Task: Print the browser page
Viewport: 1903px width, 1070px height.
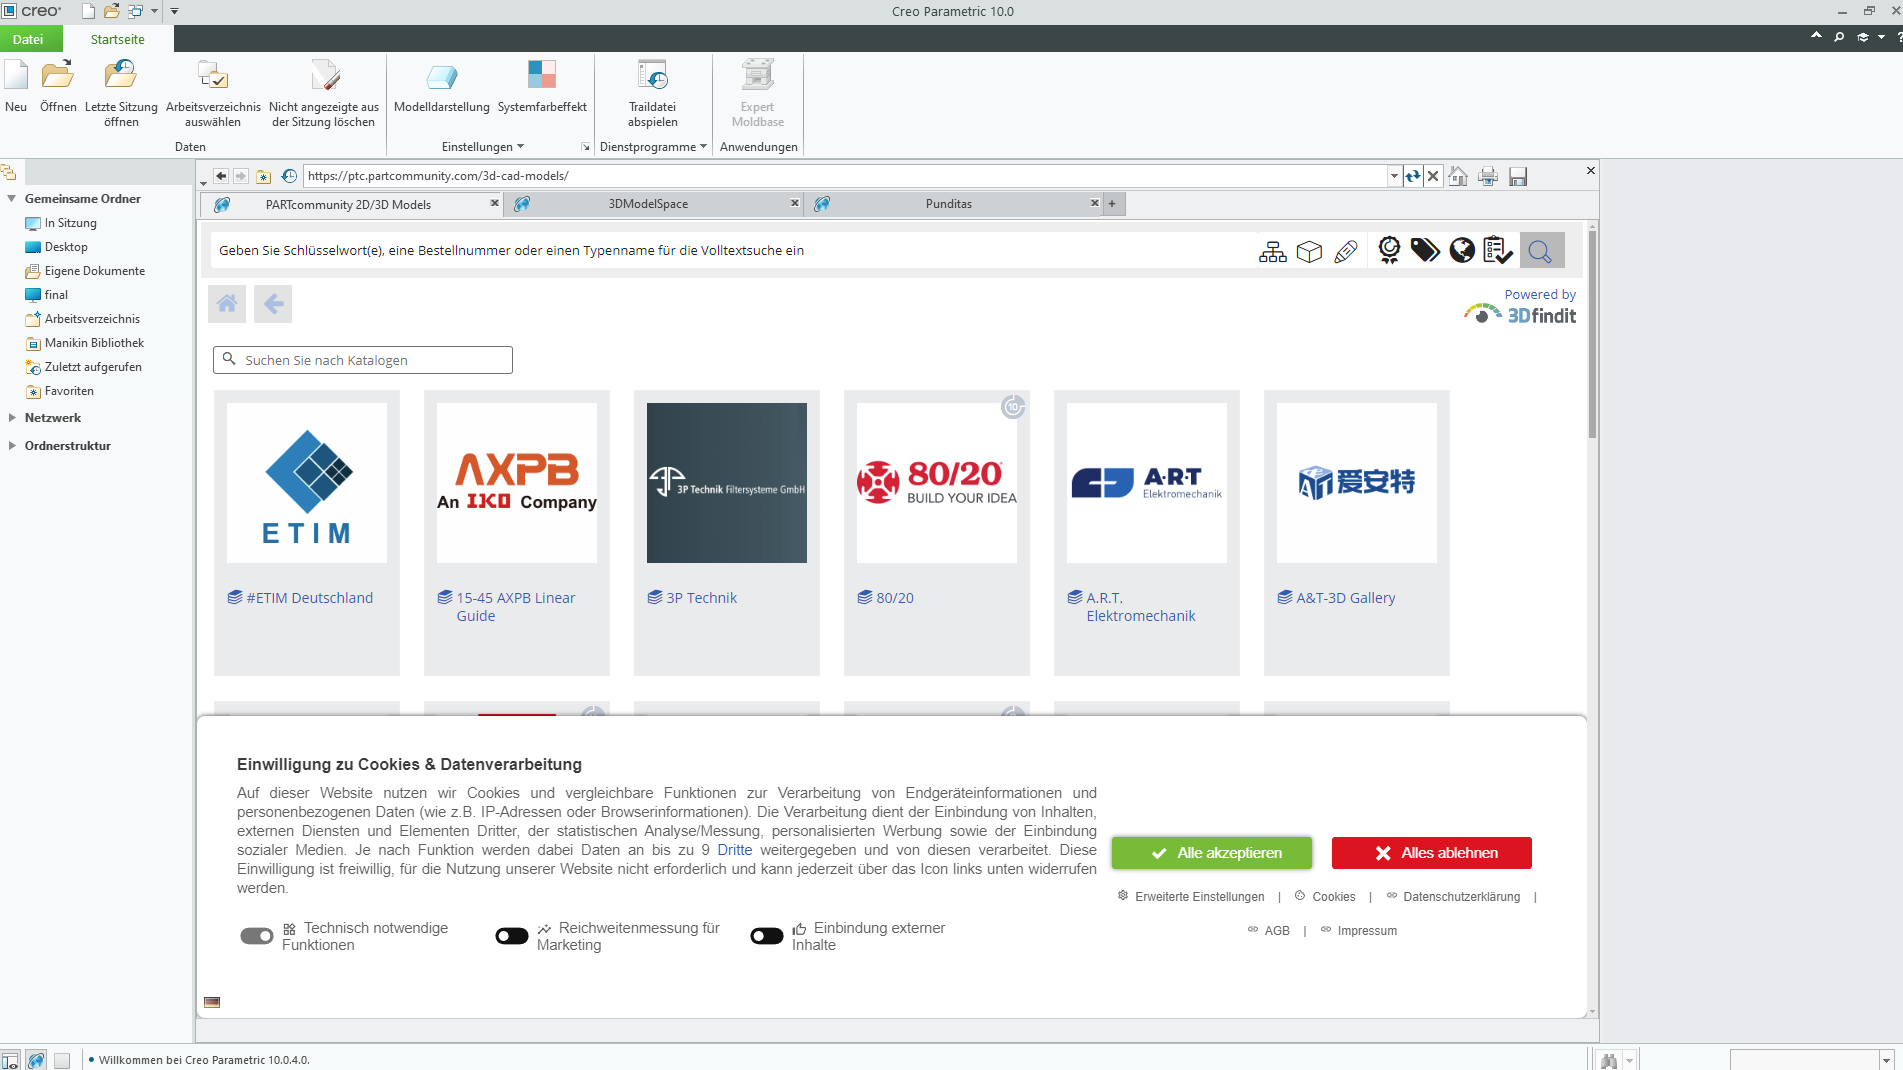Action: [x=1488, y=176]
